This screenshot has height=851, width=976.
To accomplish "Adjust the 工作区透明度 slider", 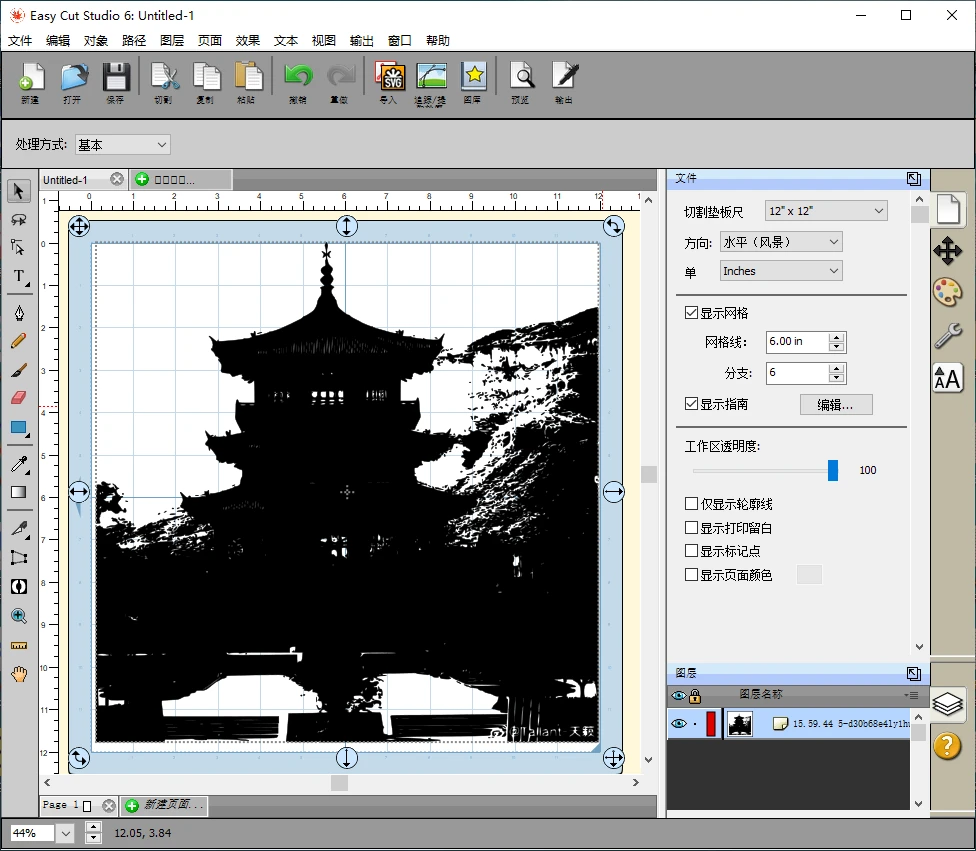I will pyautogui.click(x=833, y=470).
